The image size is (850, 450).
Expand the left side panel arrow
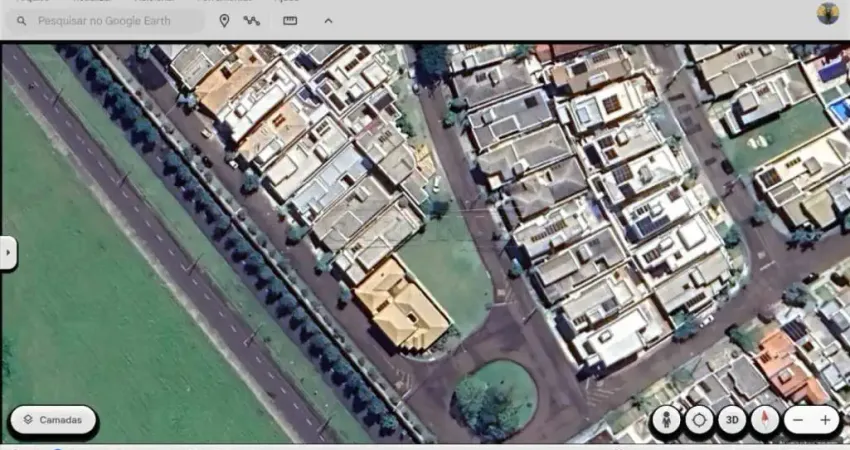click(x=8, y=253)
